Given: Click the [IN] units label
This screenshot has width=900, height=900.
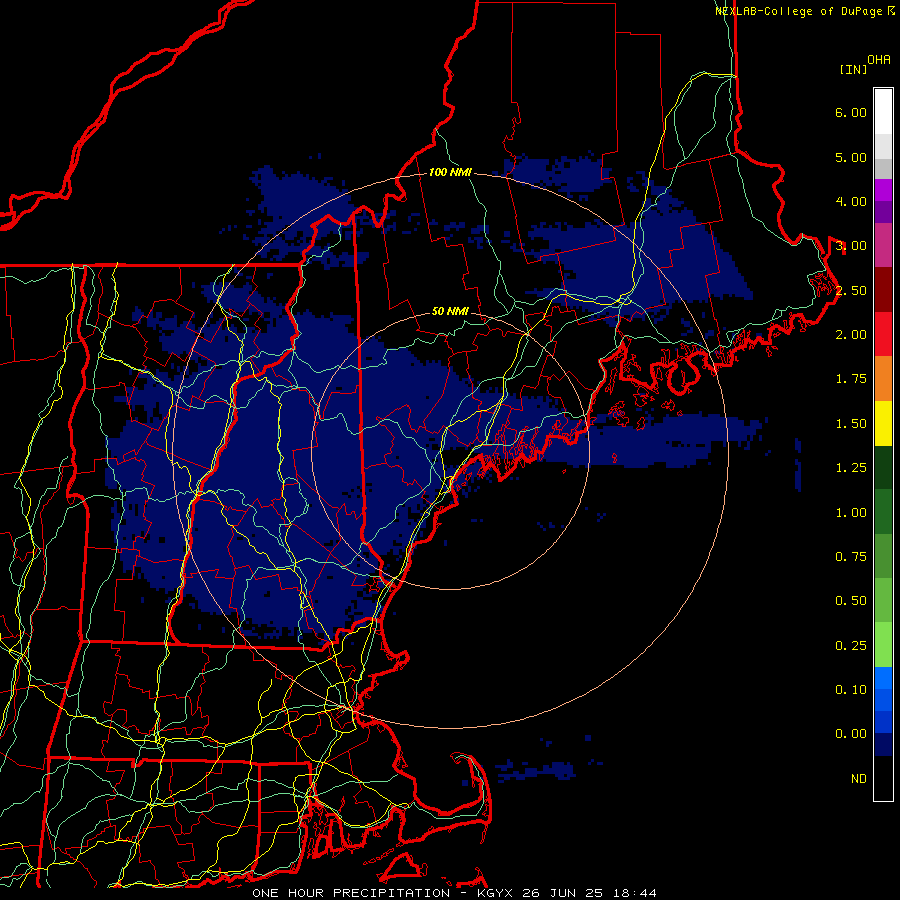Looking at the screenshot, I should [x=853, y=69].
